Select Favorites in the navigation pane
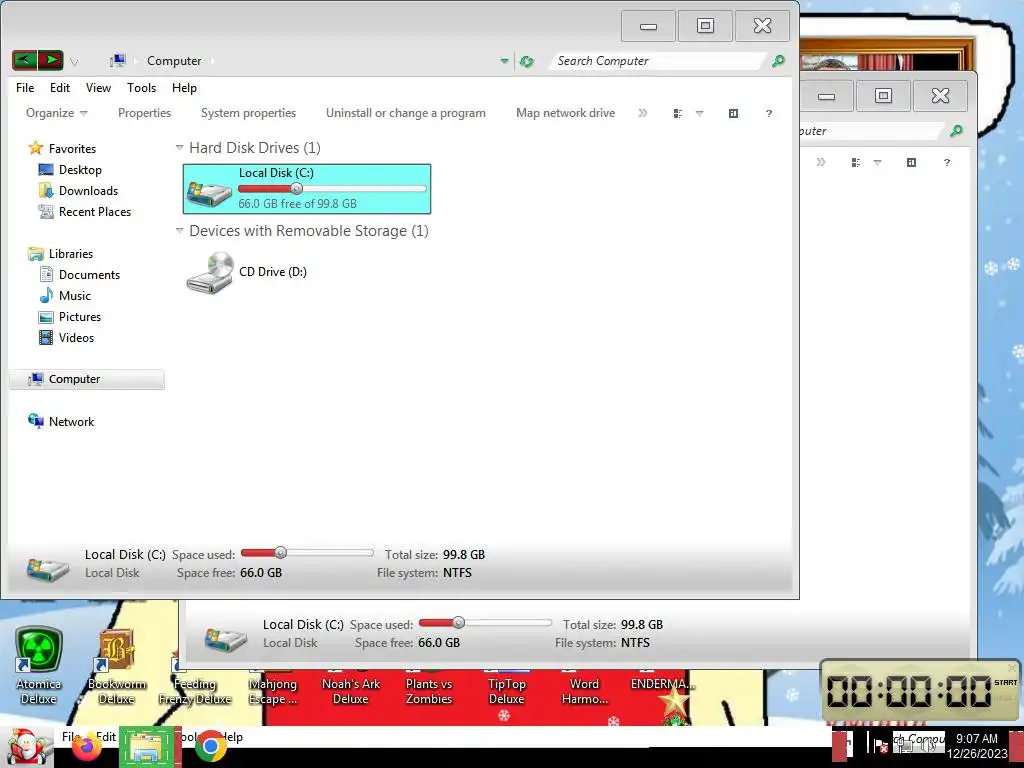1024x768 pixels. click(72, 149)
